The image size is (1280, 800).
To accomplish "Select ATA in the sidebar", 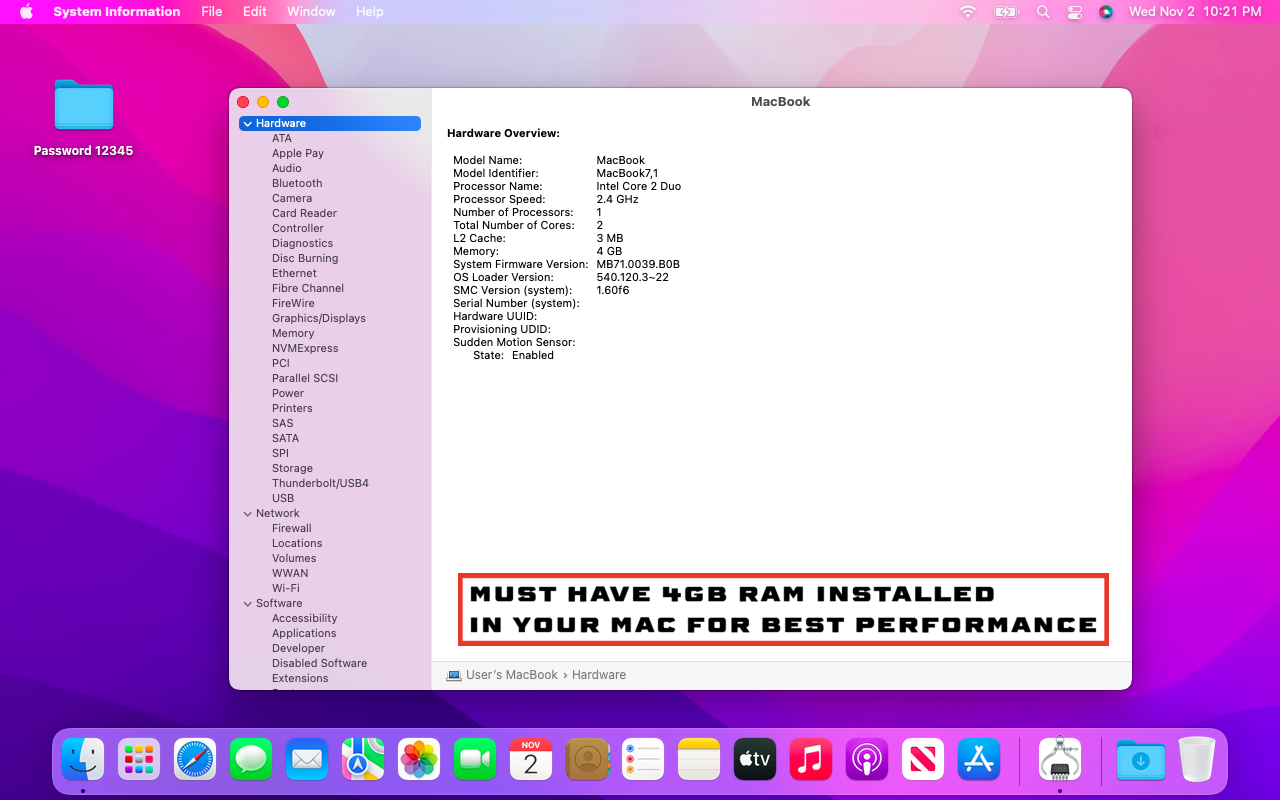I will 282,139.
